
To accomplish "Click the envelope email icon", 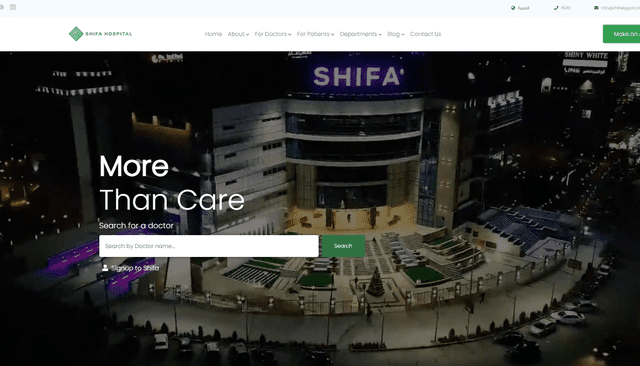I will coord(596,8).
